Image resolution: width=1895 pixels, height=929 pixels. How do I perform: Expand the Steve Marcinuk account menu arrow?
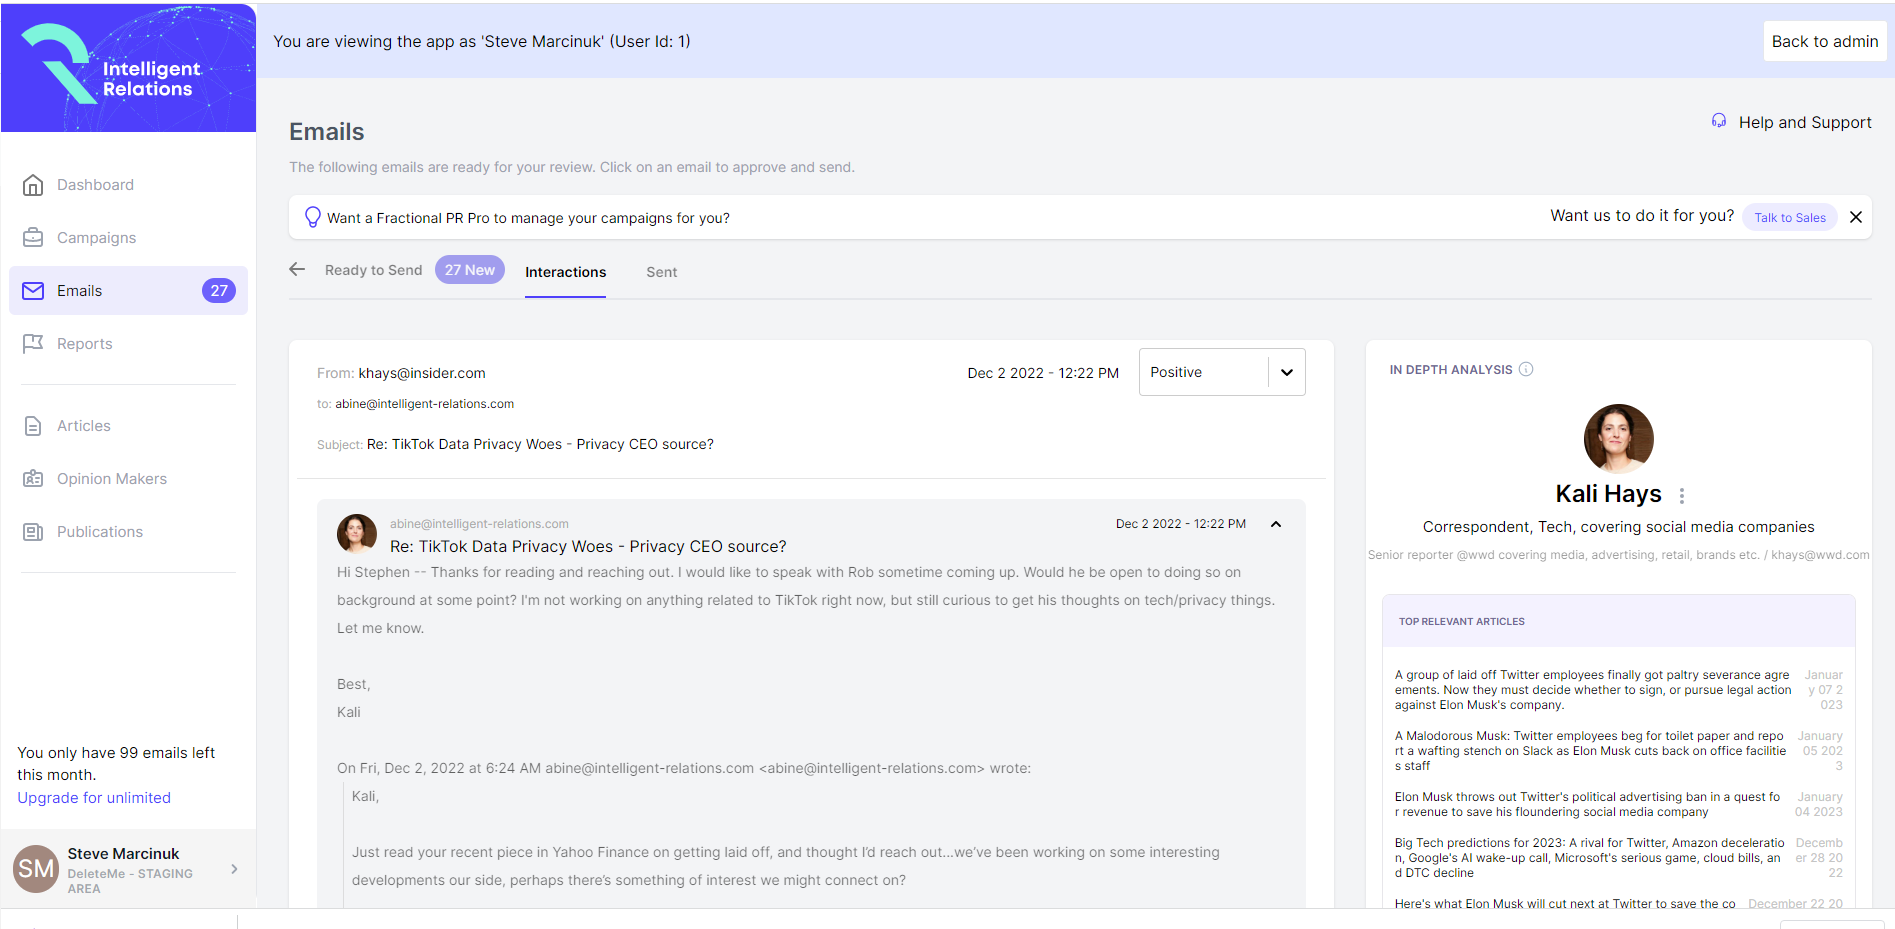pos(234,869)
